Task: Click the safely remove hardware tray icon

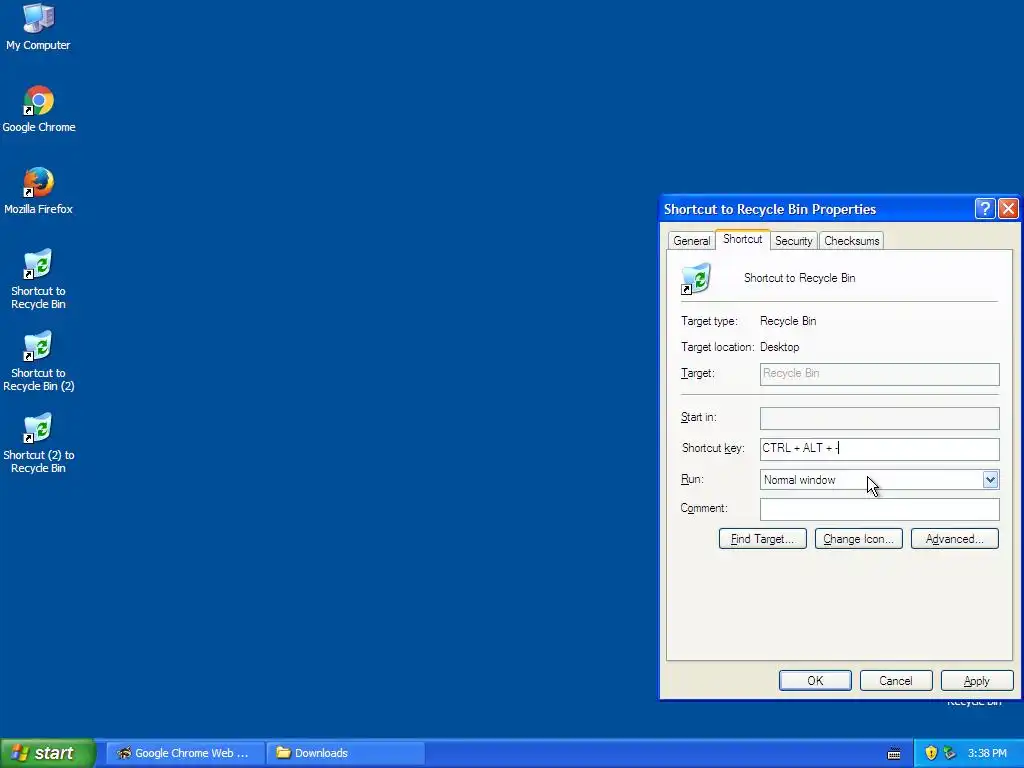Action: click(950, 753)
